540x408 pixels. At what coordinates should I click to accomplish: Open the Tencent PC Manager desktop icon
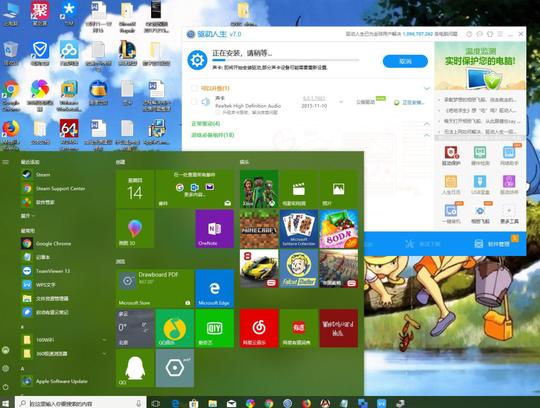(40, 53)
